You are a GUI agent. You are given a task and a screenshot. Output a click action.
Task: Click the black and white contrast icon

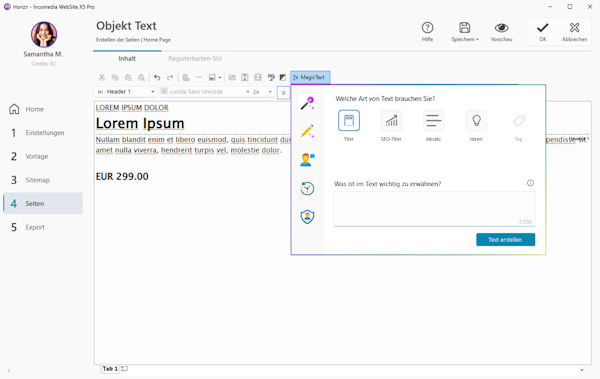(x=283, y=77)
